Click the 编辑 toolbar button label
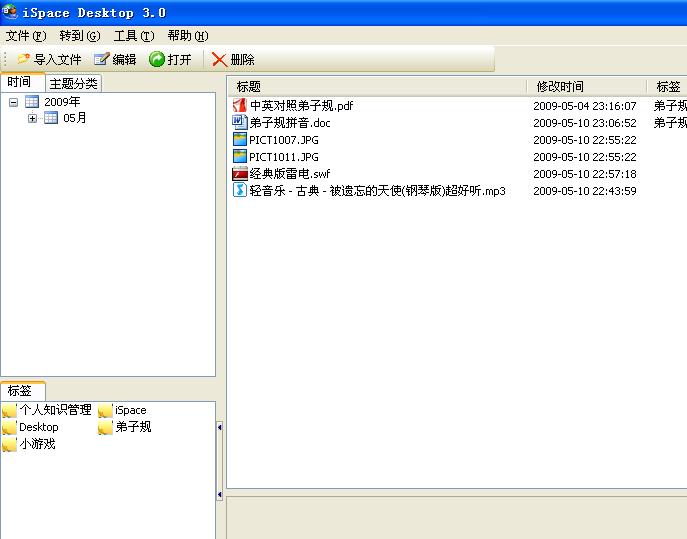687x539 pixels. pos(124,59)
